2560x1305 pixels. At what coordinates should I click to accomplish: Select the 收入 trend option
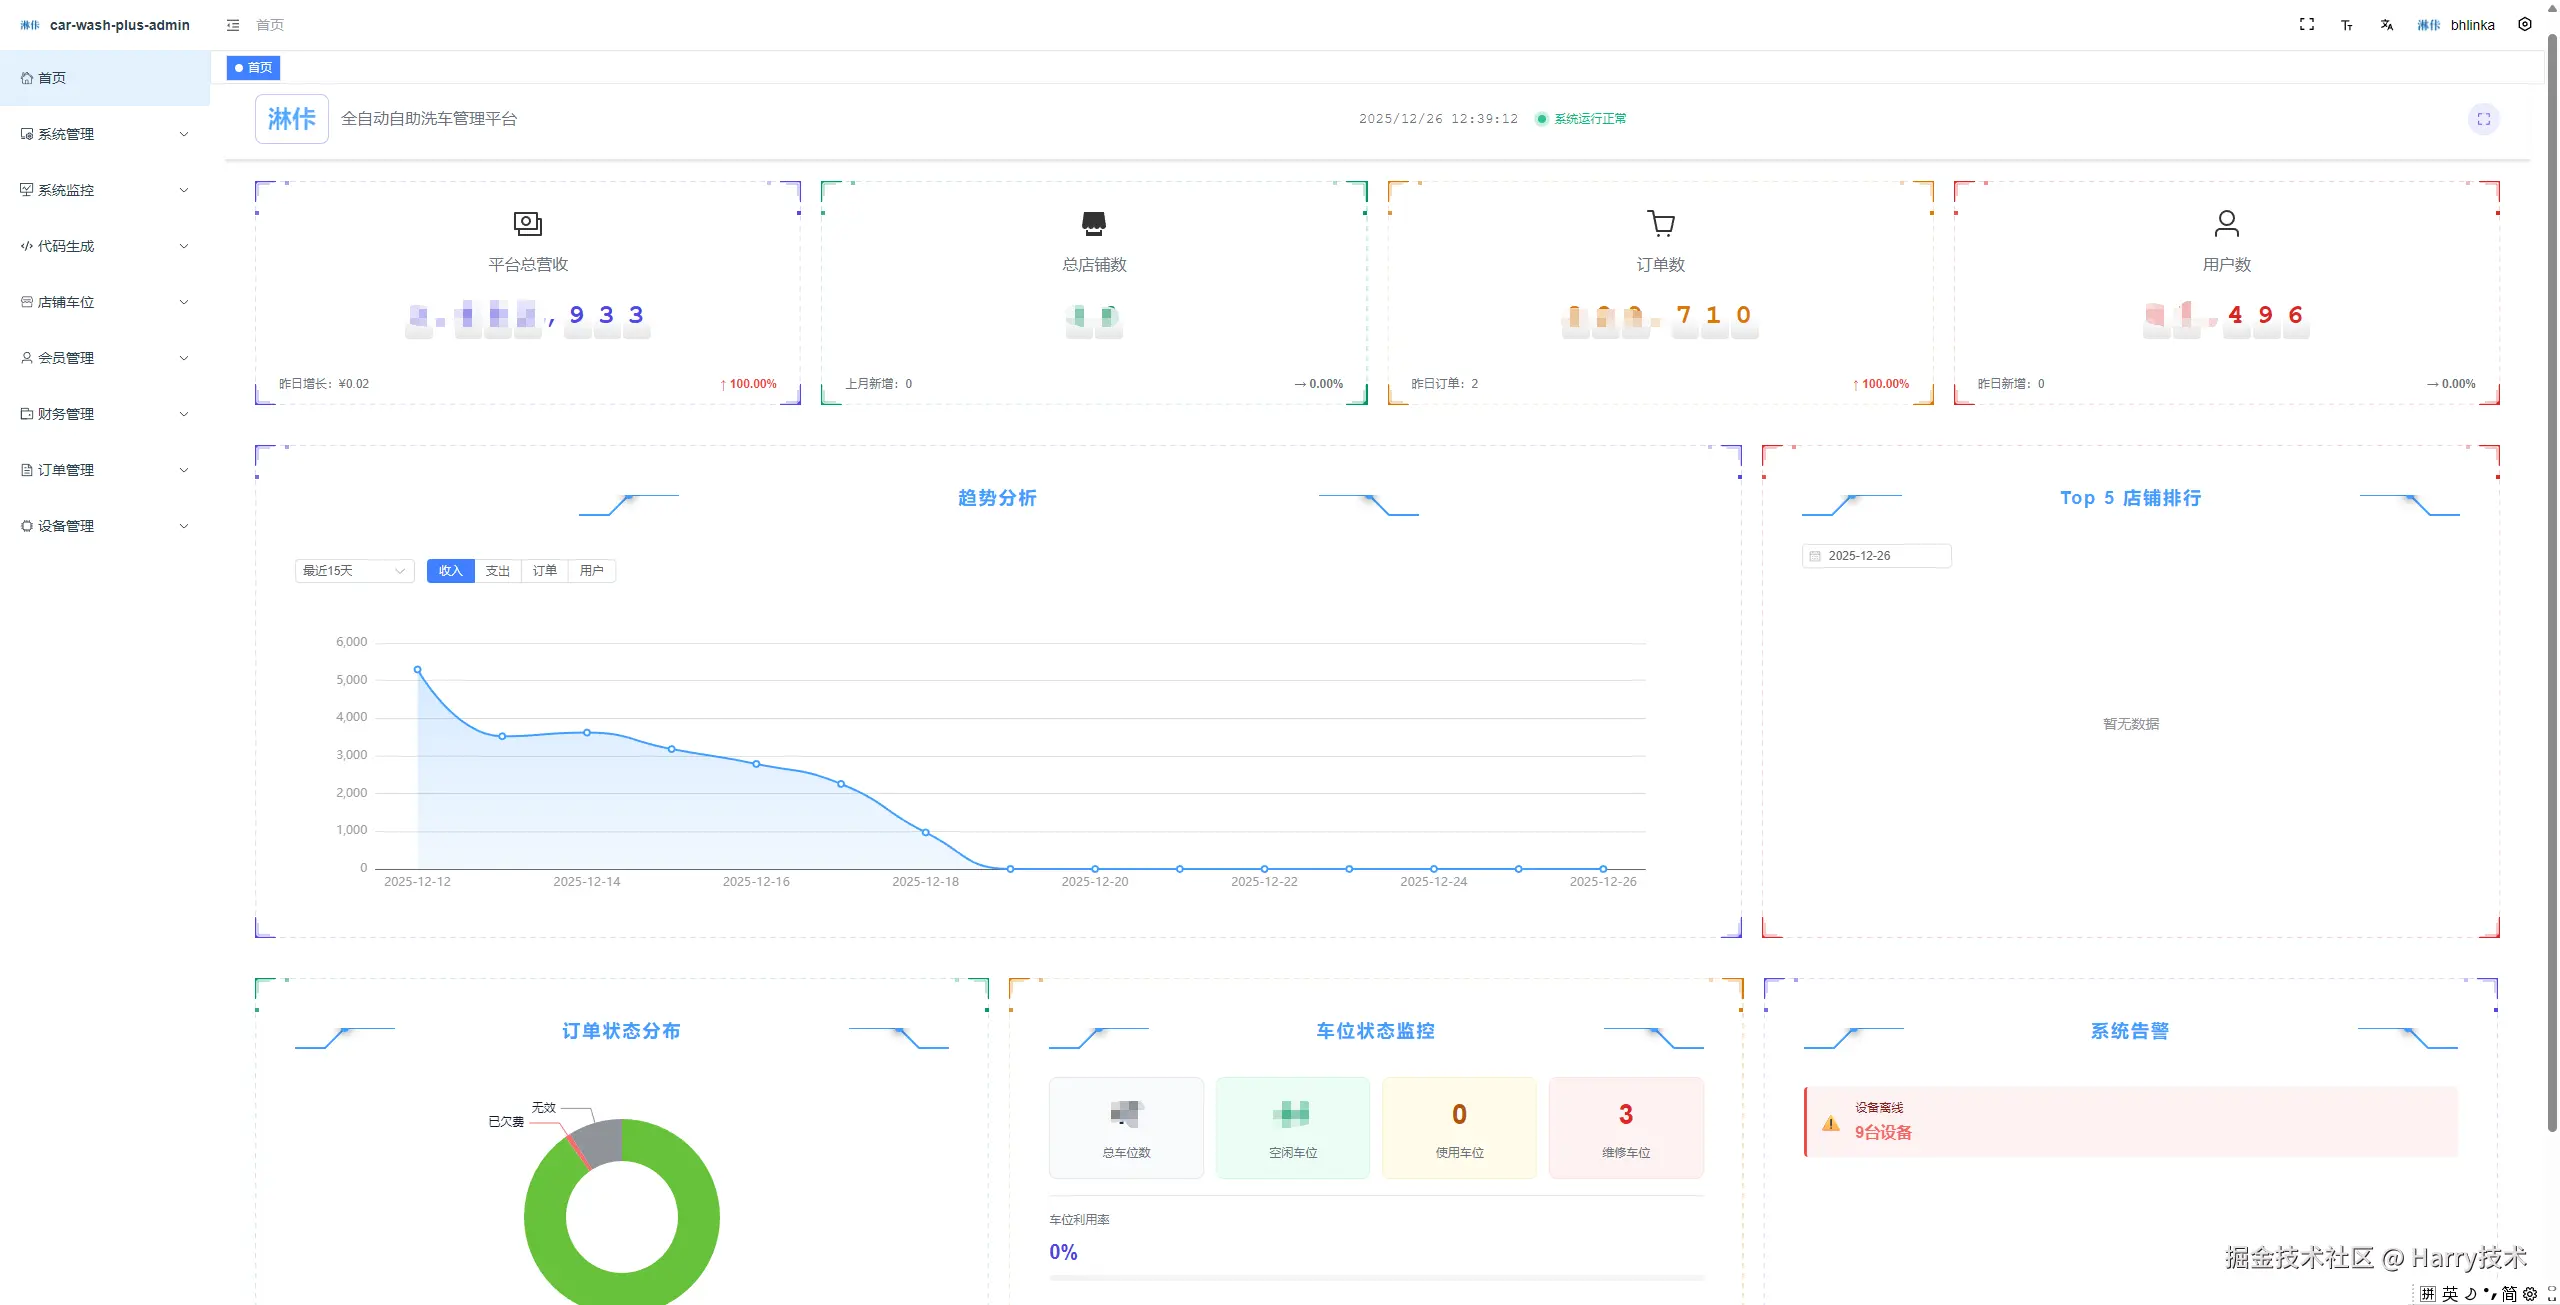[450, 571]
